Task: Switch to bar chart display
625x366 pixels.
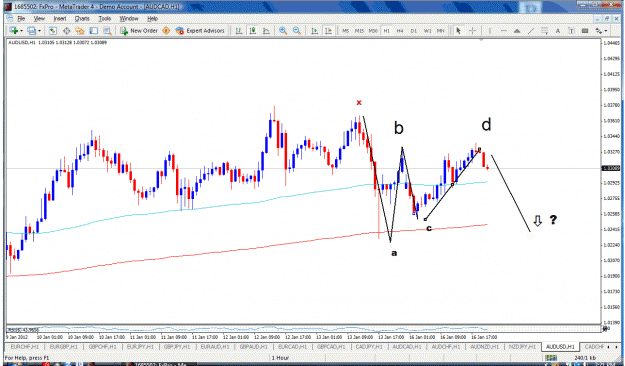Action: pyautogui.click(x=239, y=31)
